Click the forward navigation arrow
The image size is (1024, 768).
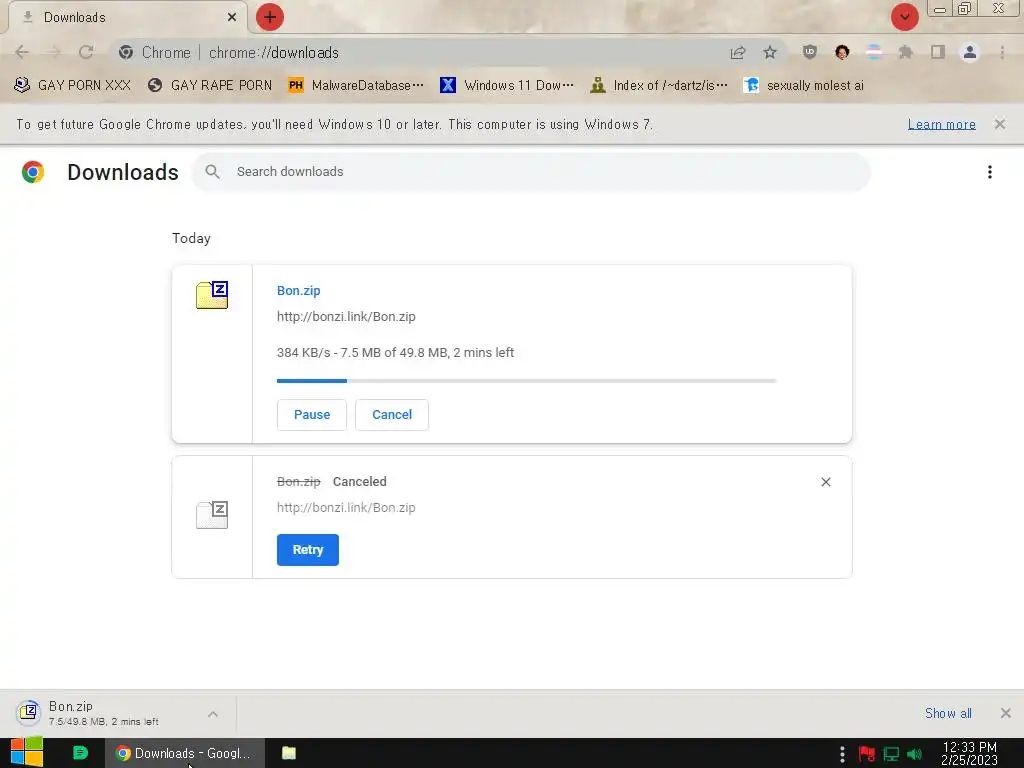(x=54, y=52)
